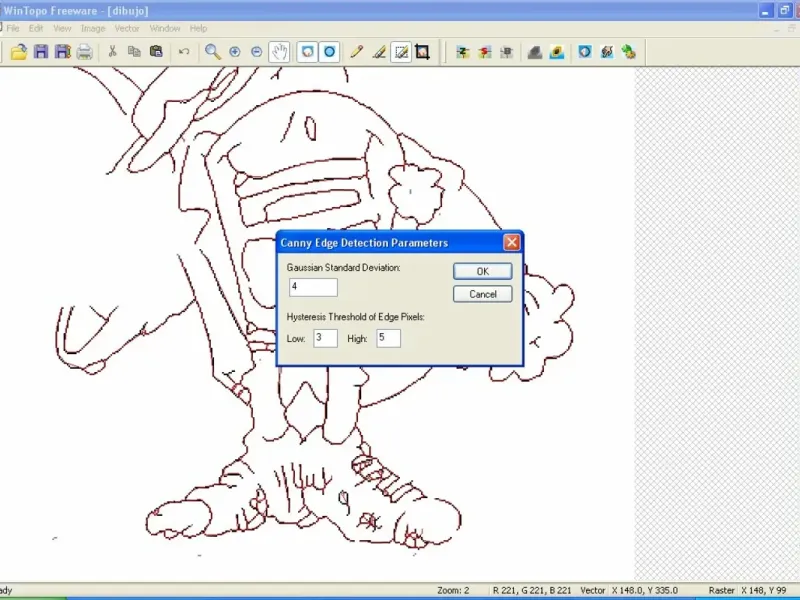800x600 pixels.
Task: Click the yellow-blue image toolbar icon
Action: 557,52
